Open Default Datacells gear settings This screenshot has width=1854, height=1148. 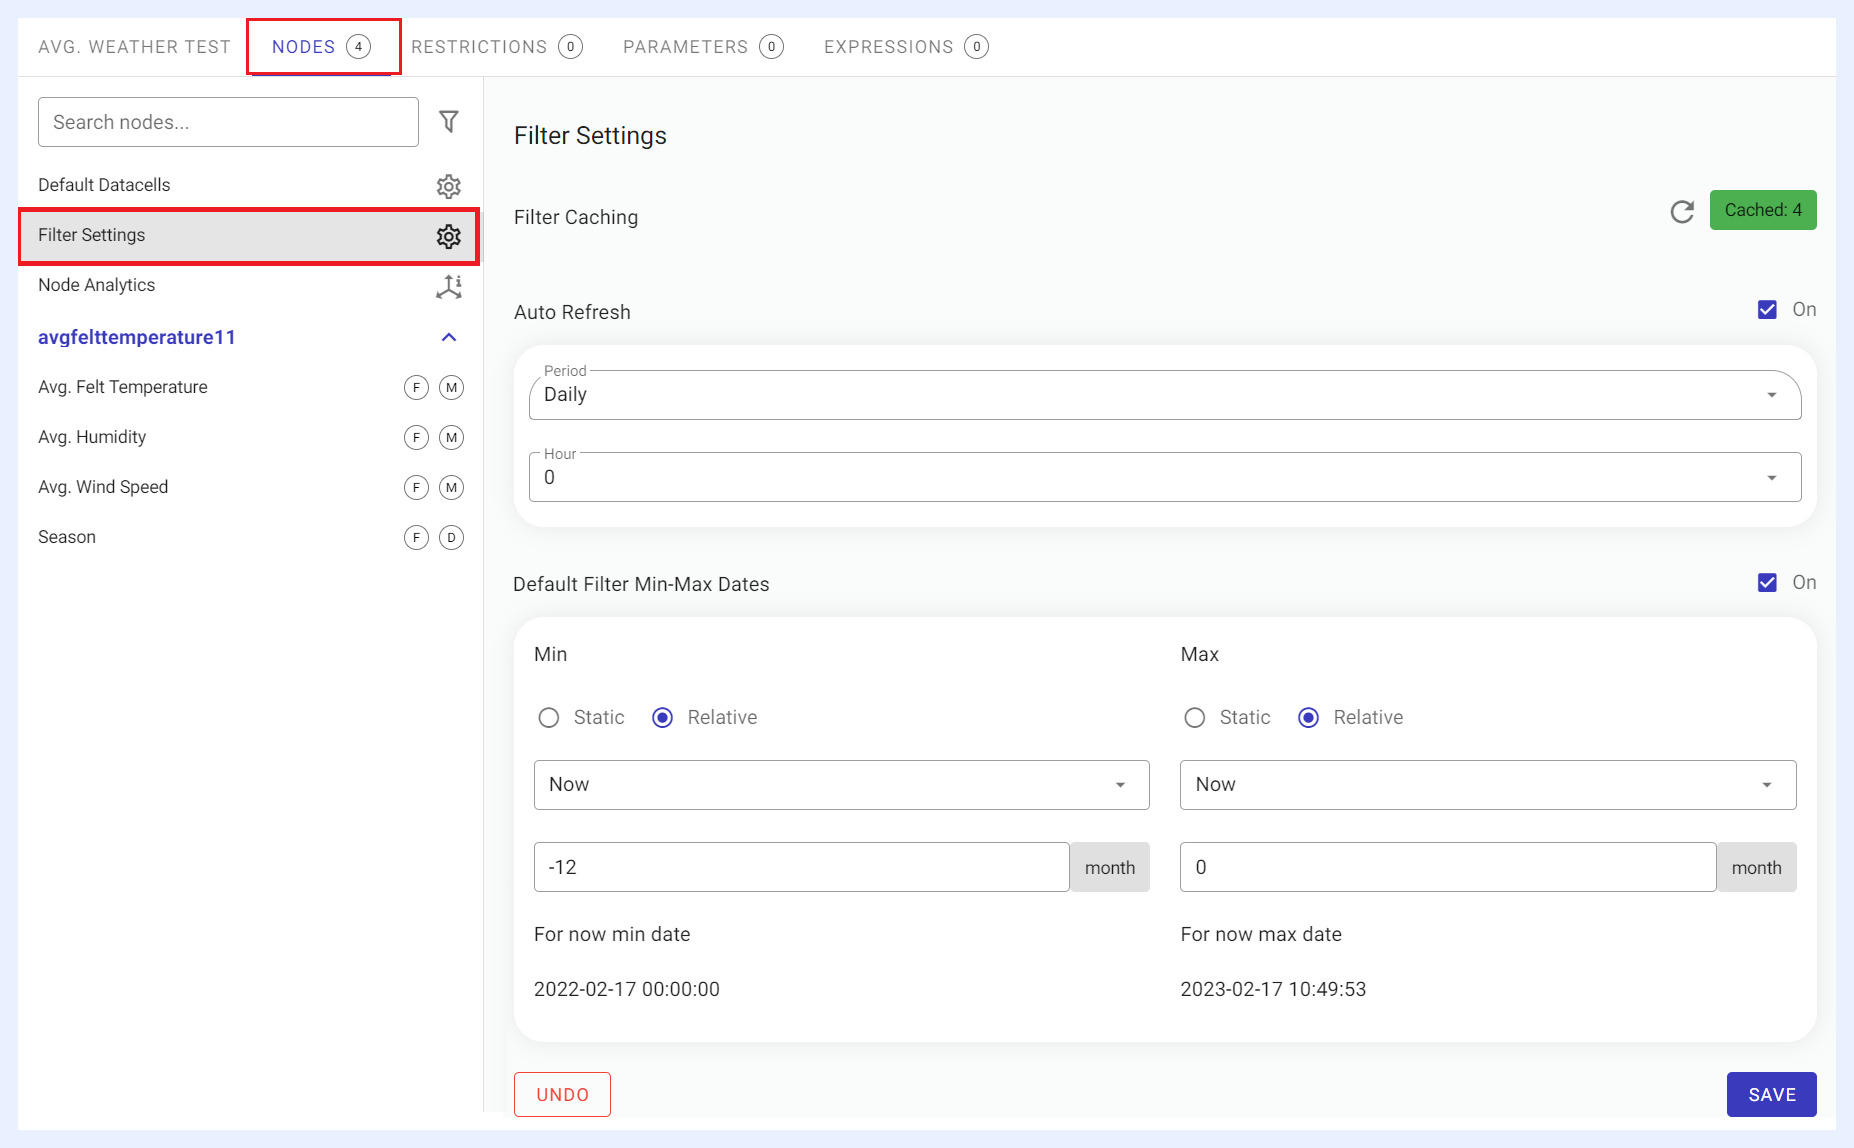tap(449, 186)
